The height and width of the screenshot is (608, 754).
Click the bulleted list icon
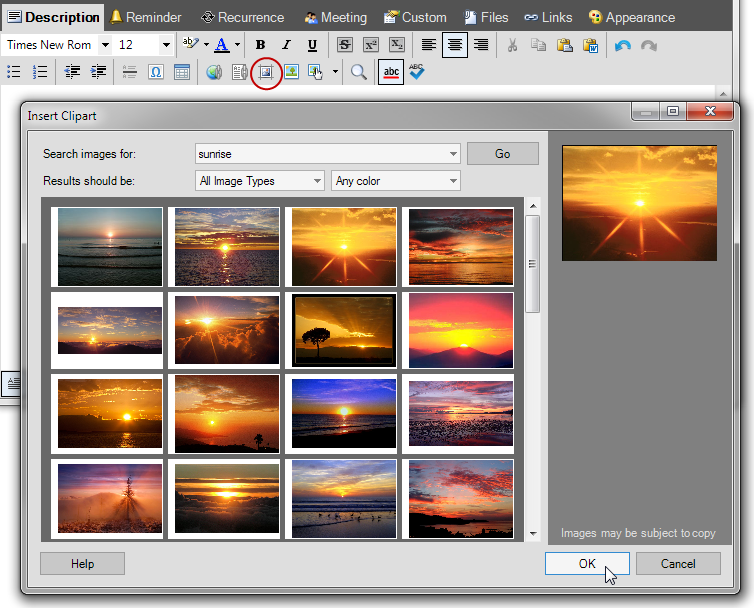click(14, 72)
